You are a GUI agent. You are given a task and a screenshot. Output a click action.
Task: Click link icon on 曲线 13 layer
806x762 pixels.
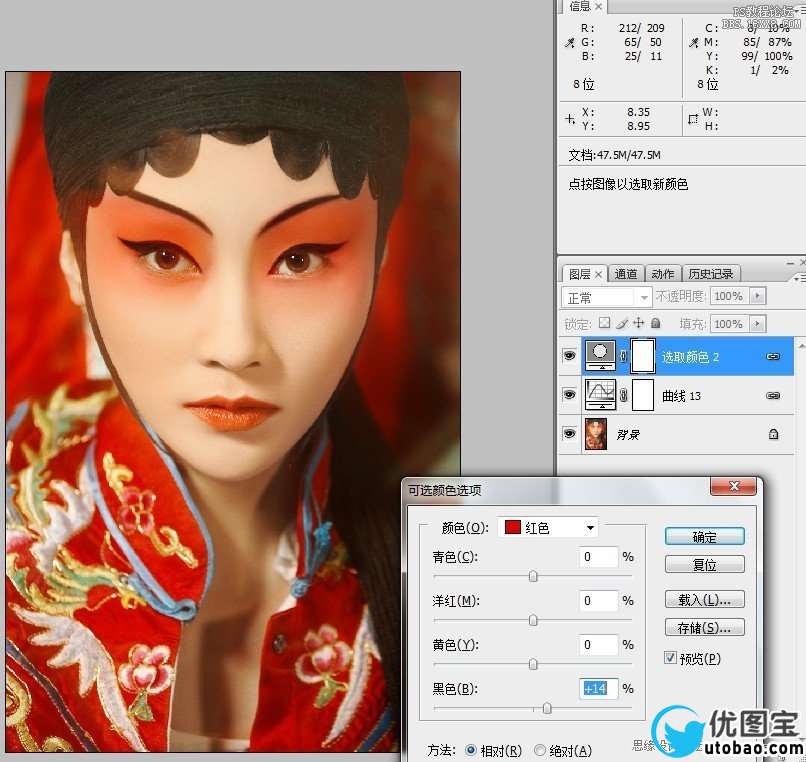[773, 395]
